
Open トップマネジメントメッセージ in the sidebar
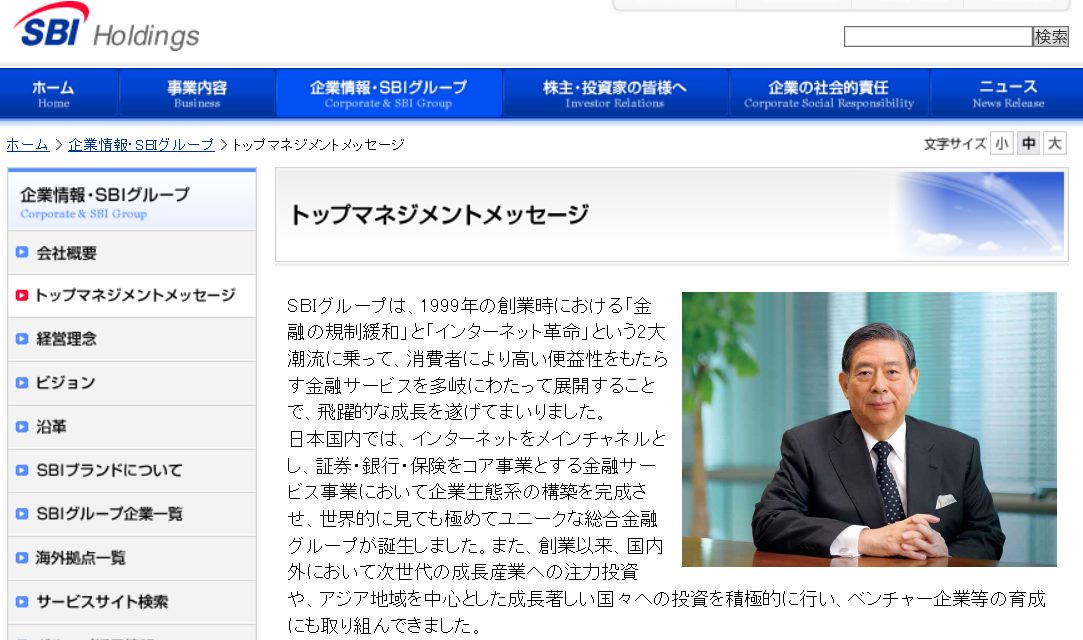pos(131,295)
